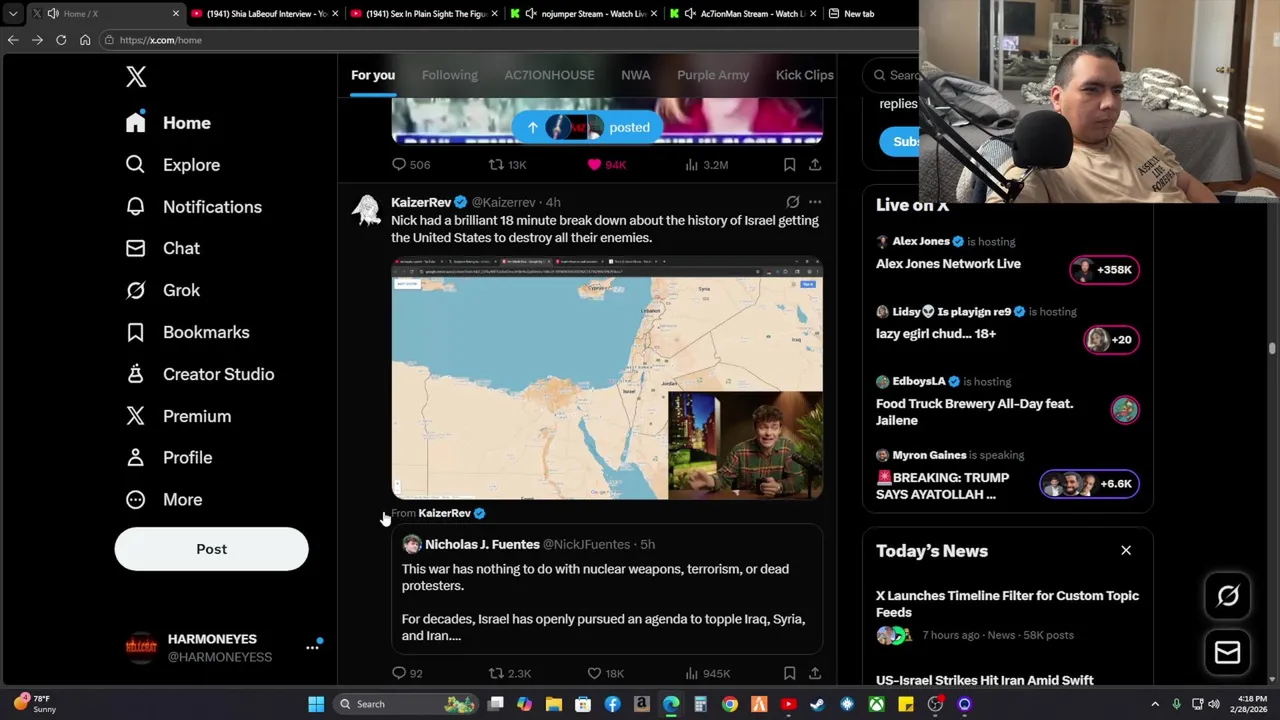Screen dimensions: 1280x720
Task: Click the browser home button
Action: coord(85,40)
